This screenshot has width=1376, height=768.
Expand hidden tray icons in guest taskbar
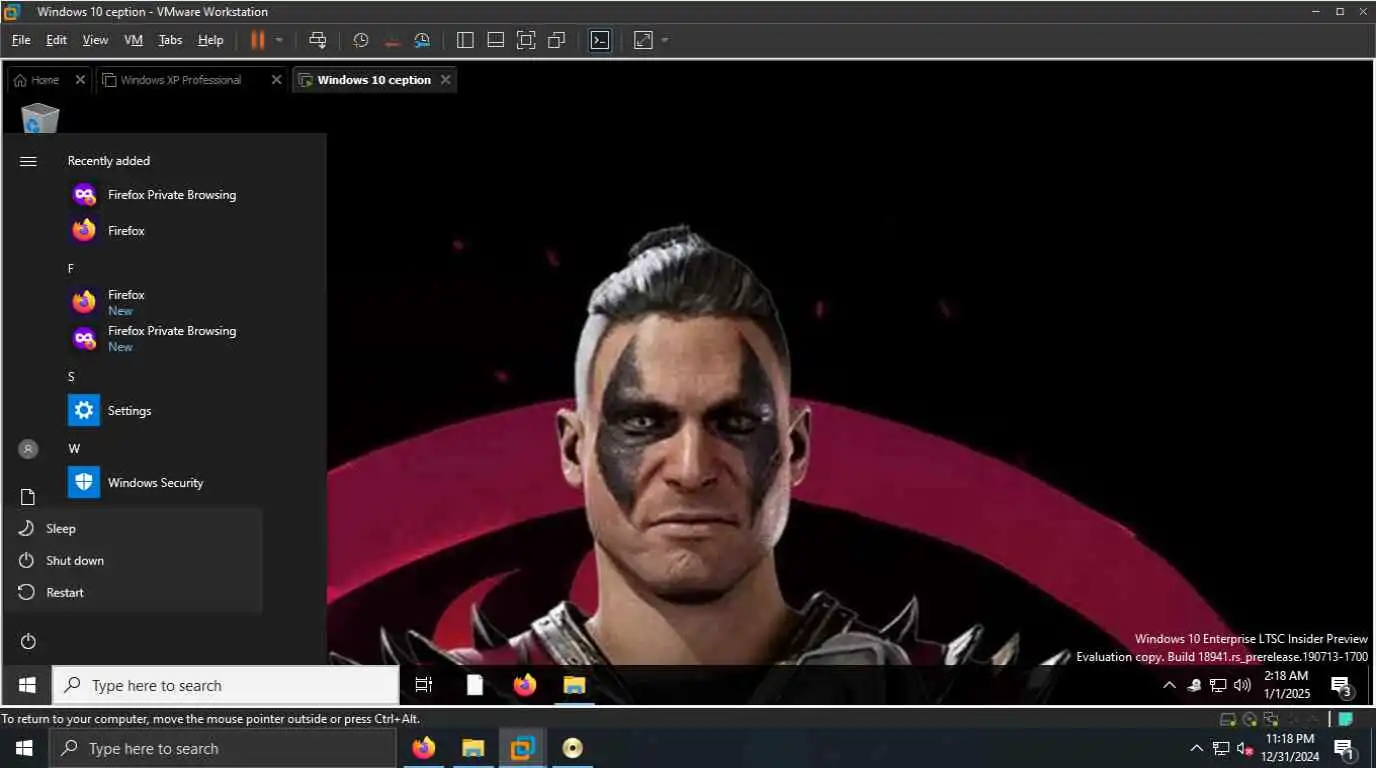pyautogui.click(x=1169, y=685)
